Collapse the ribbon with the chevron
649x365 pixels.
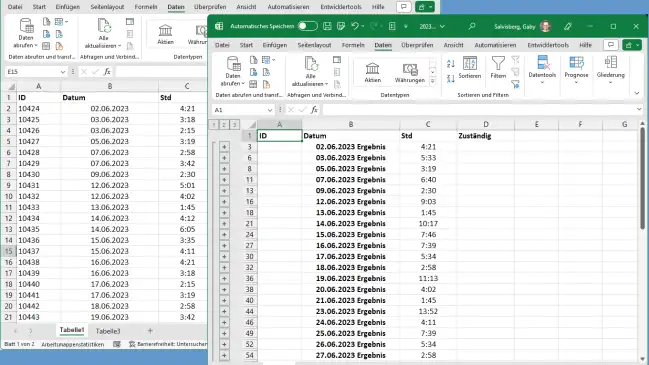pyautogui.click(x=637, y=93)
